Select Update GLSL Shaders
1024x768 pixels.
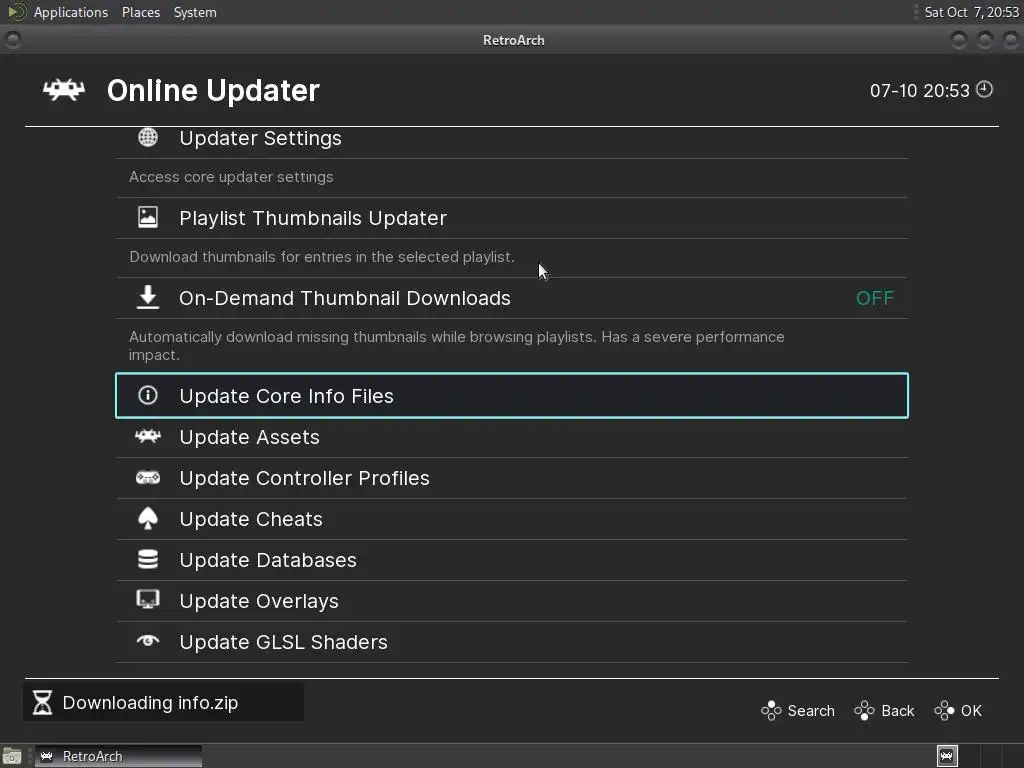point(512,642)
